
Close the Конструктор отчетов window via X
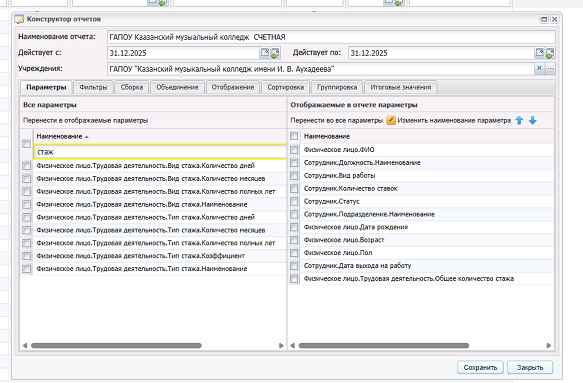(x=554, y=19)
